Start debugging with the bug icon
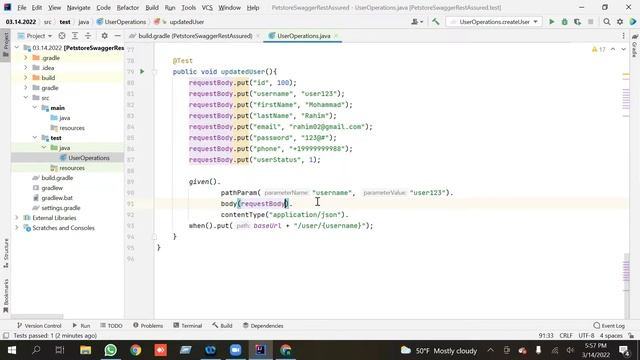 [x=564, y=22]
